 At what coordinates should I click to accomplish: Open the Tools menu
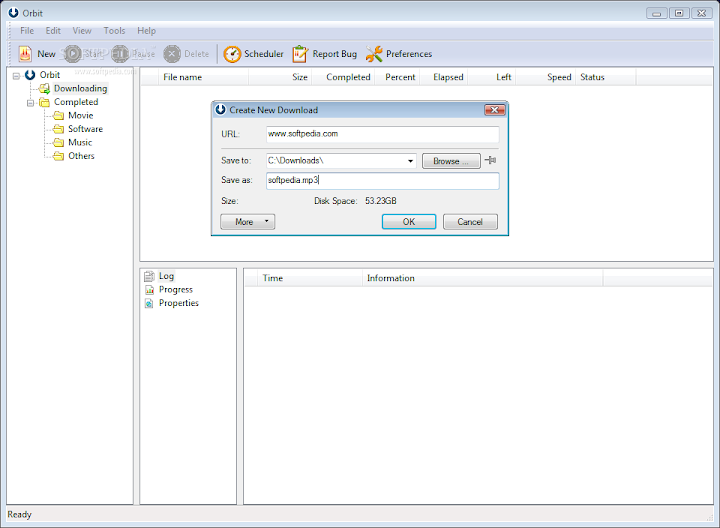point(115,31)
